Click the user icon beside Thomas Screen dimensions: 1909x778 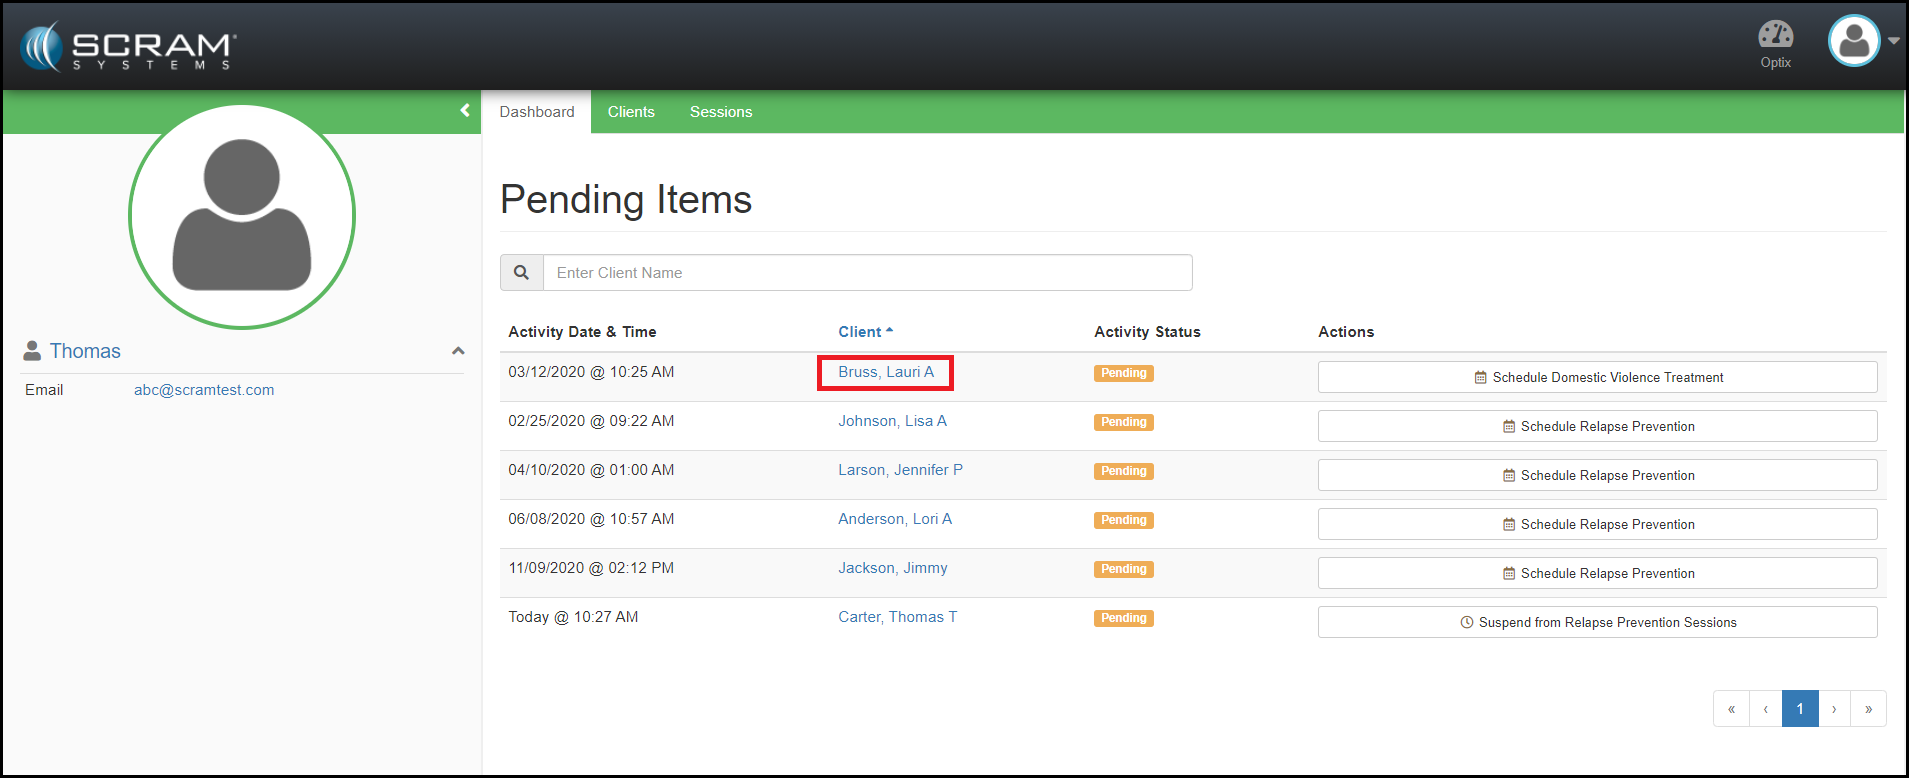[33, 351]
